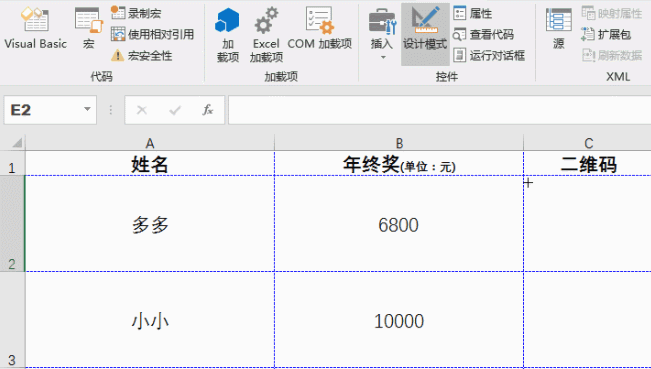Select cell containing 姓名
This screenshot has width=651, height=369.
[150, 163]
